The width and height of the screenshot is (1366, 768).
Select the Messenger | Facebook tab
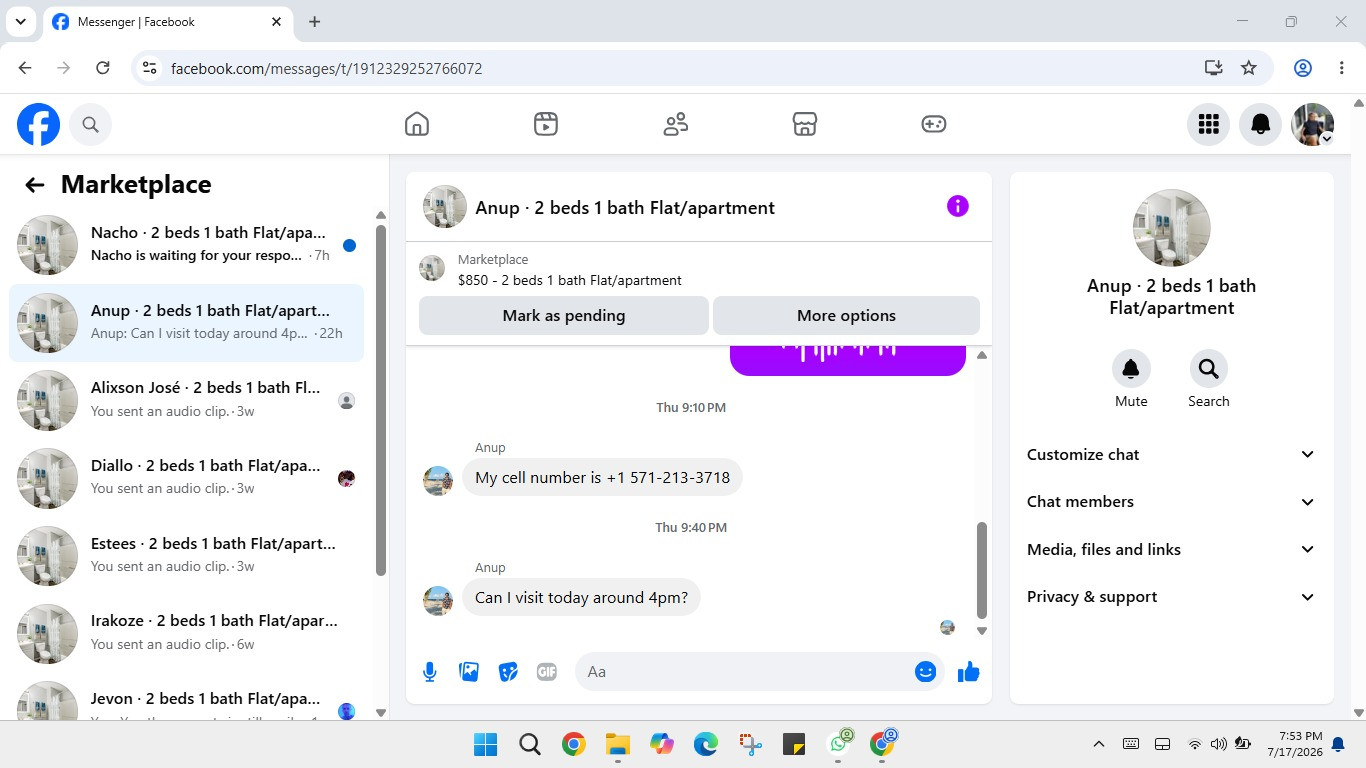tap(167, 22)
